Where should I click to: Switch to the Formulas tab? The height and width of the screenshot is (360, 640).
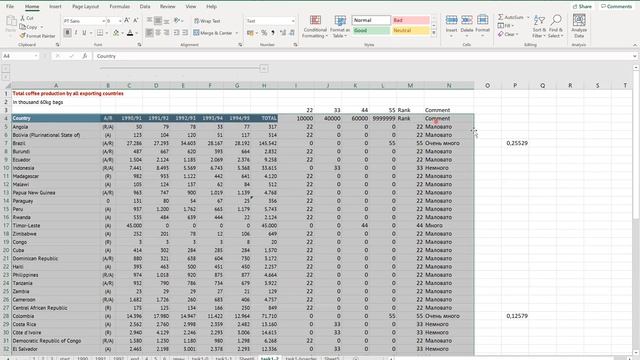tap(120, 7)
